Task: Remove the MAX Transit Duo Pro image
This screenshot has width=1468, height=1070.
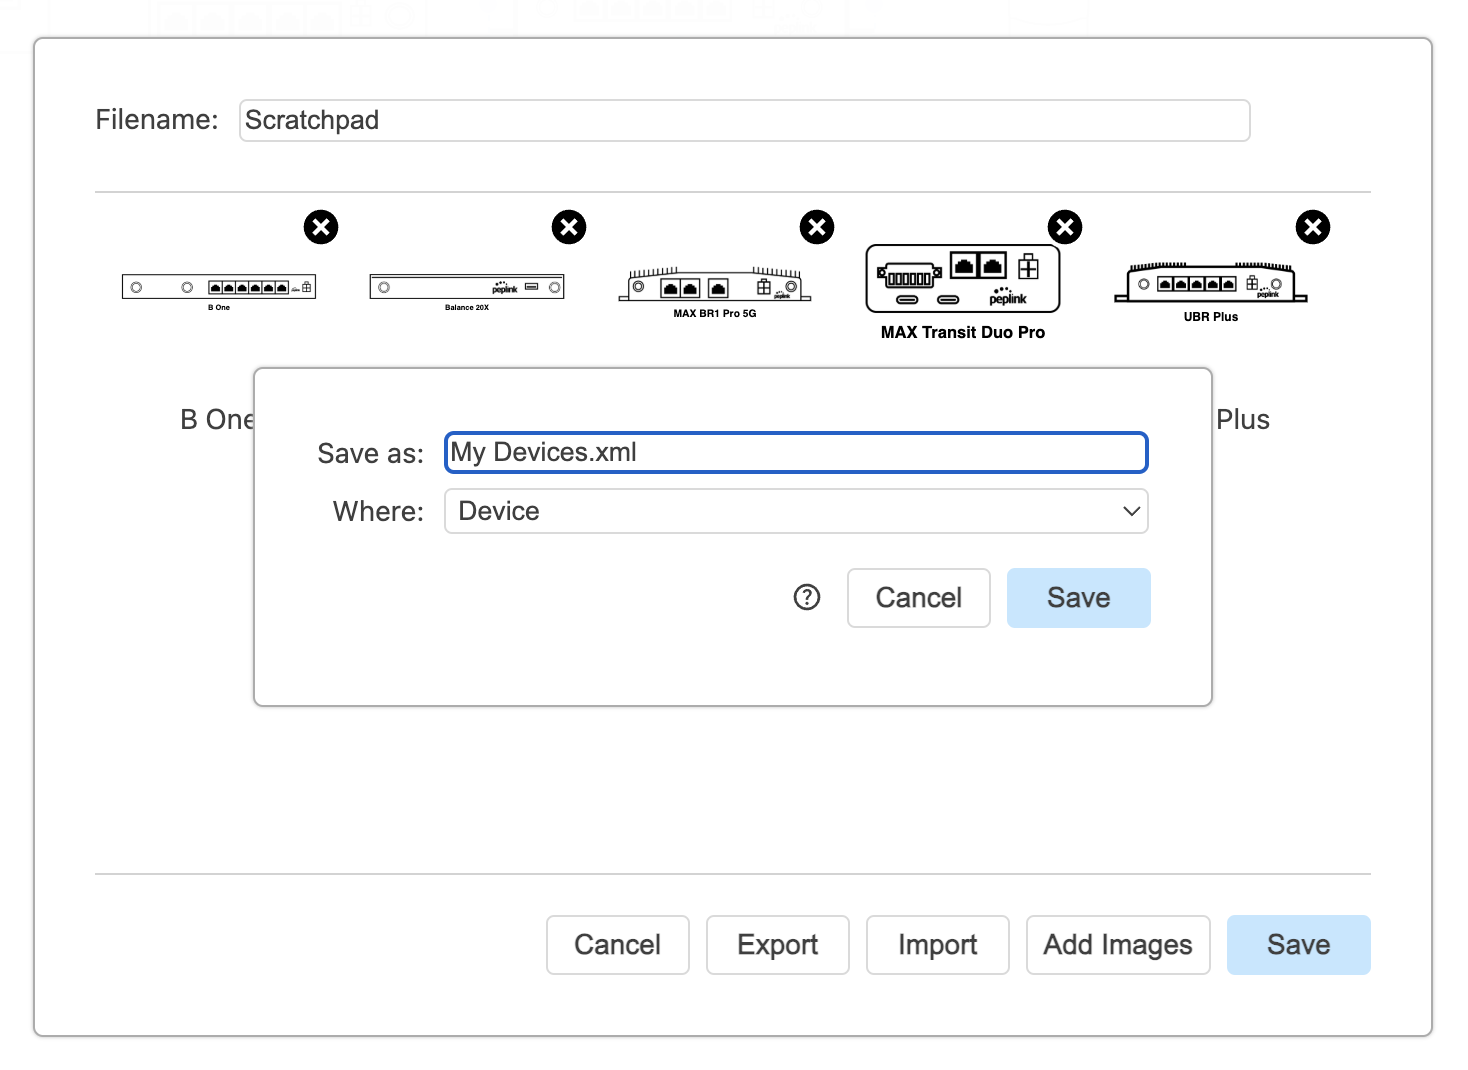Action: pyautogui.click(x=1065, y=227)
